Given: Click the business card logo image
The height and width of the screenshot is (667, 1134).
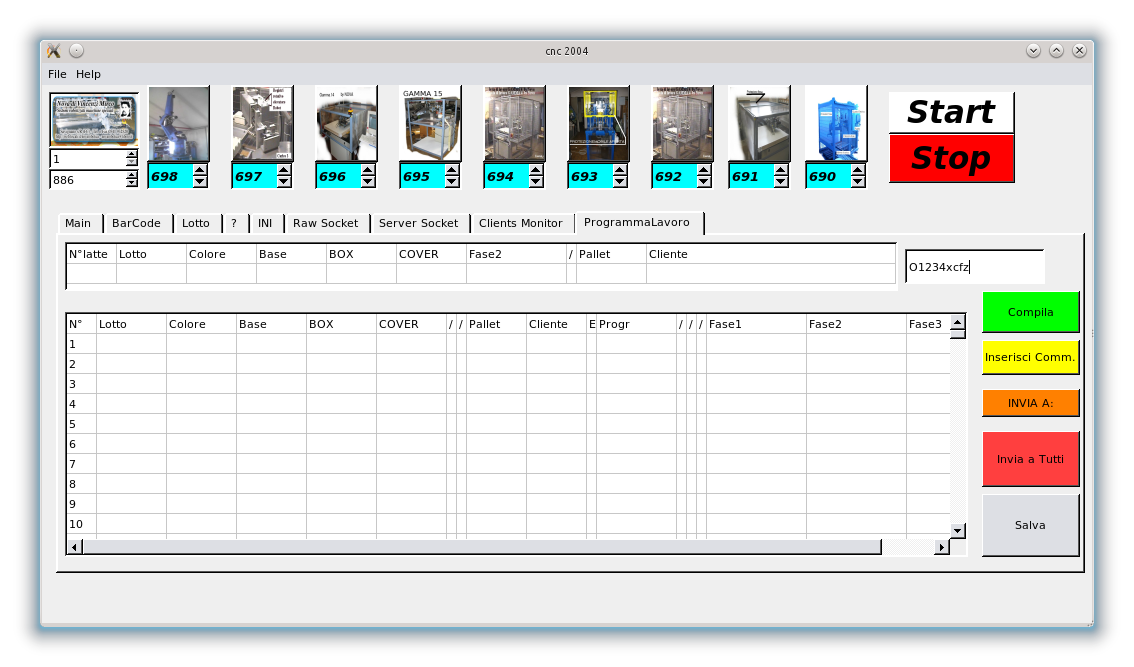Looking at the screenshot, I should pyautogui.click(x=94, y=120).
